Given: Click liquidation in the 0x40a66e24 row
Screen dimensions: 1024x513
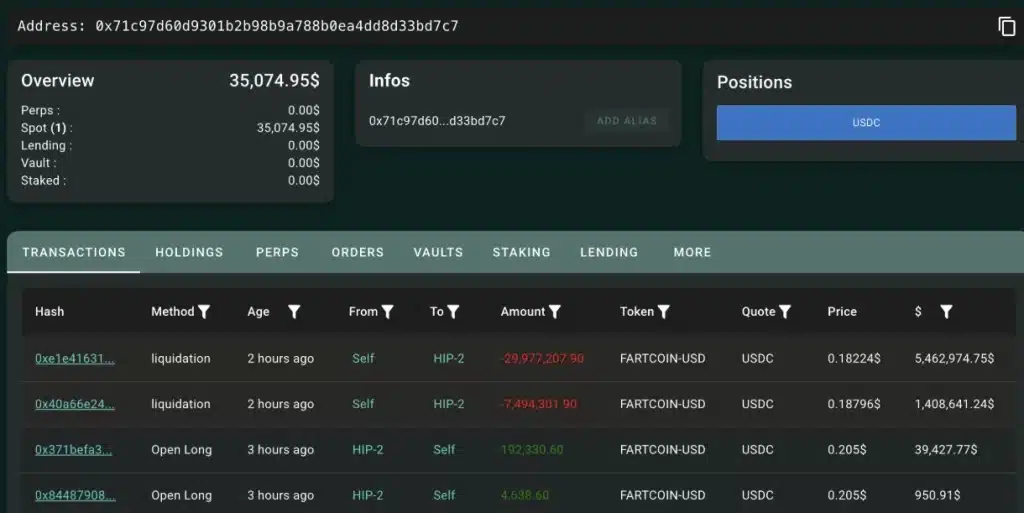Looking at the screenshot, I should 181,405.
